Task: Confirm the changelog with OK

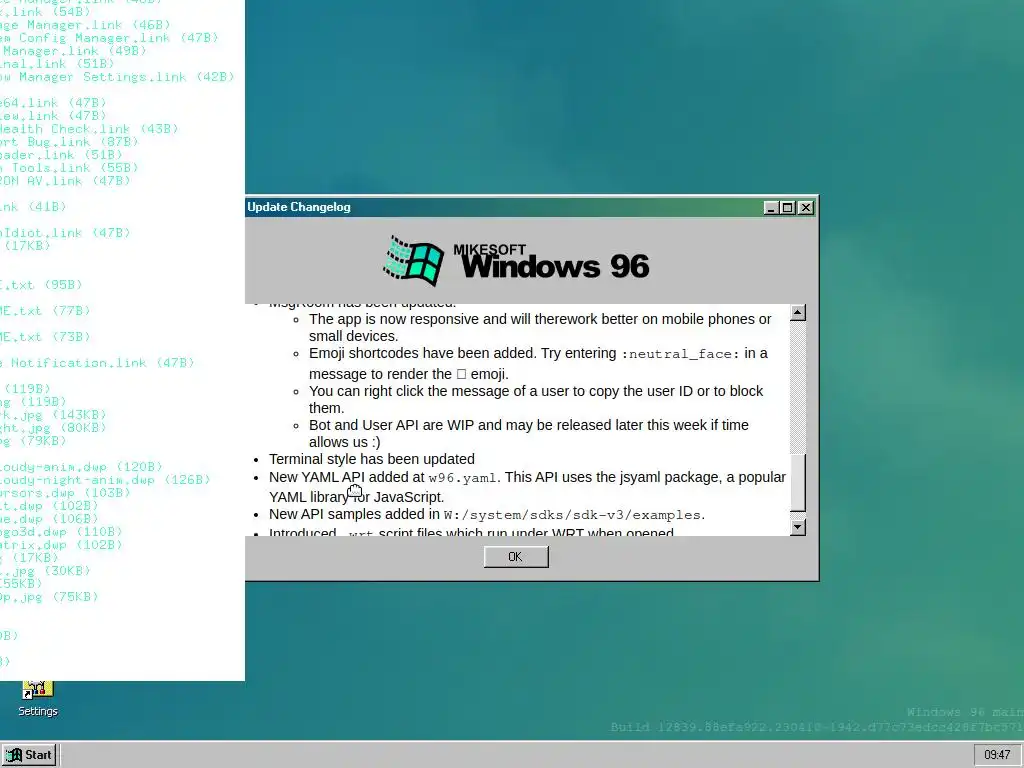Action: click(516, 557)
